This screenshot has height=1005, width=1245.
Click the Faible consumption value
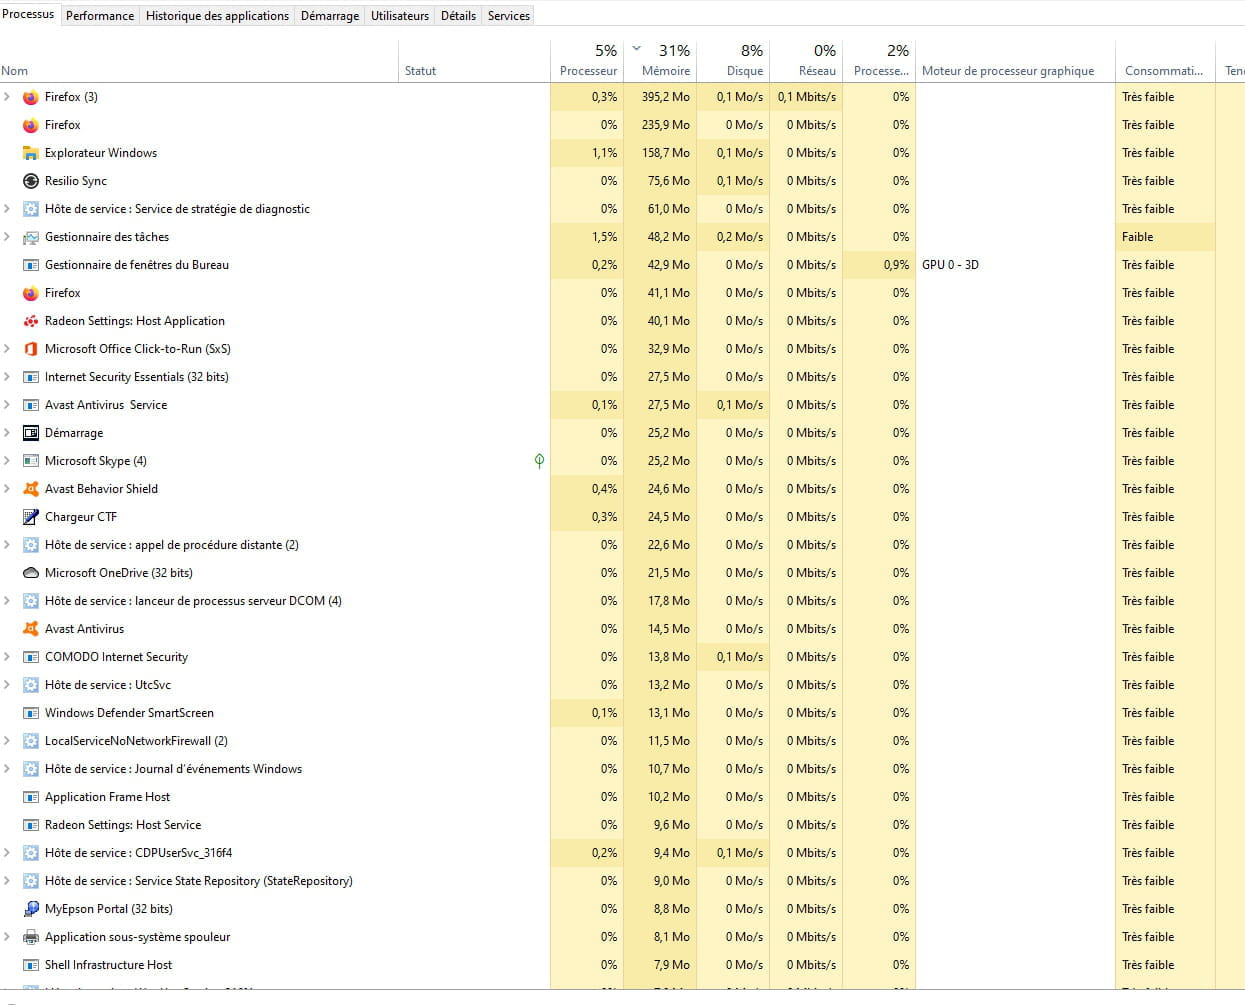tap(1138, 237)
